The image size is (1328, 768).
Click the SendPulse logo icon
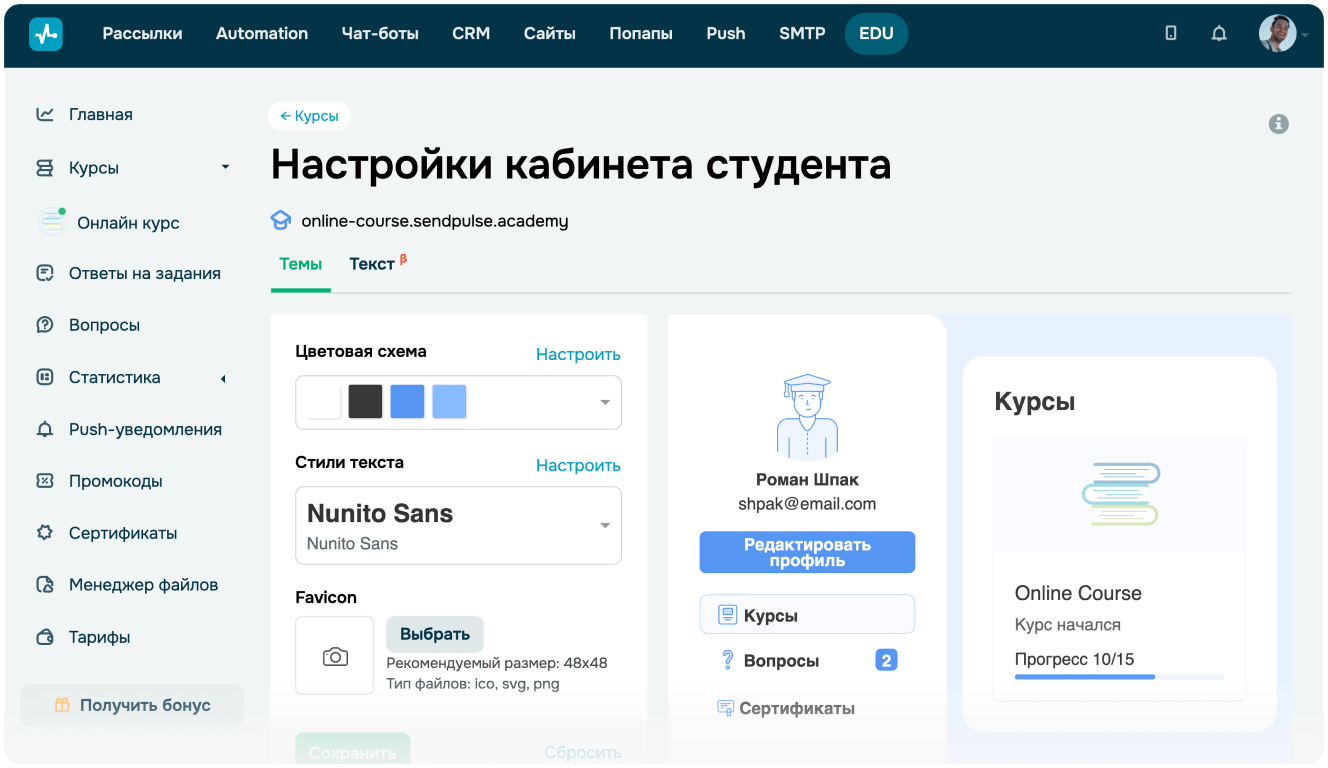coord(46,33)
